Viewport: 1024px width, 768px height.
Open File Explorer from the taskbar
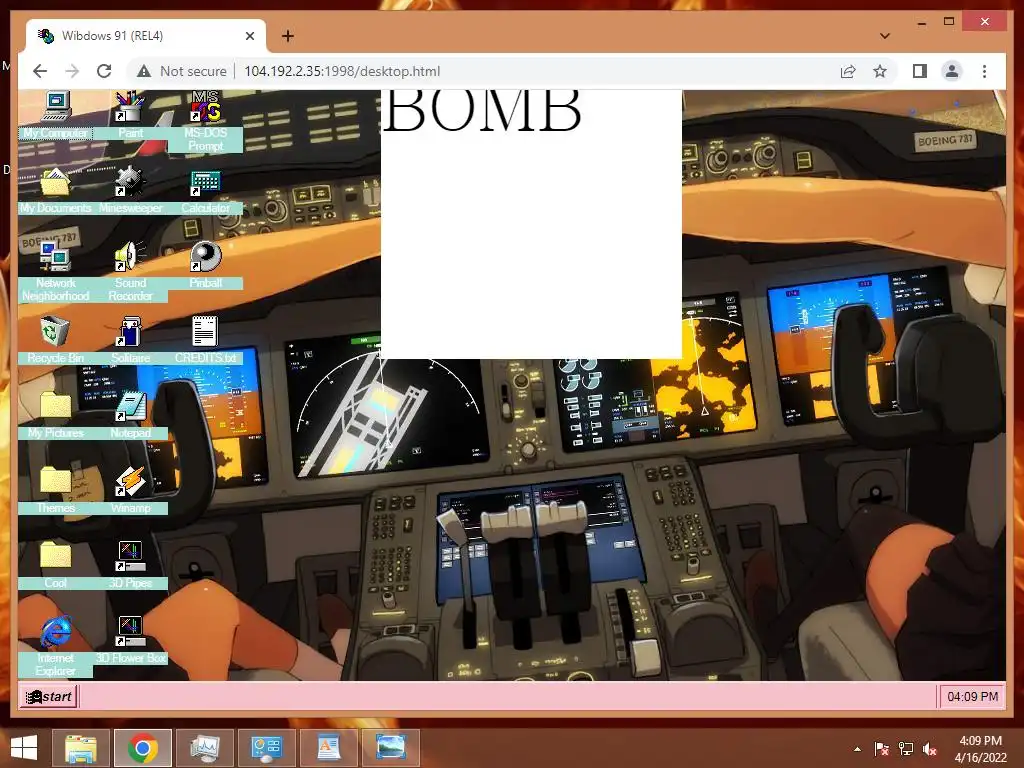click(x=81, y=748)
